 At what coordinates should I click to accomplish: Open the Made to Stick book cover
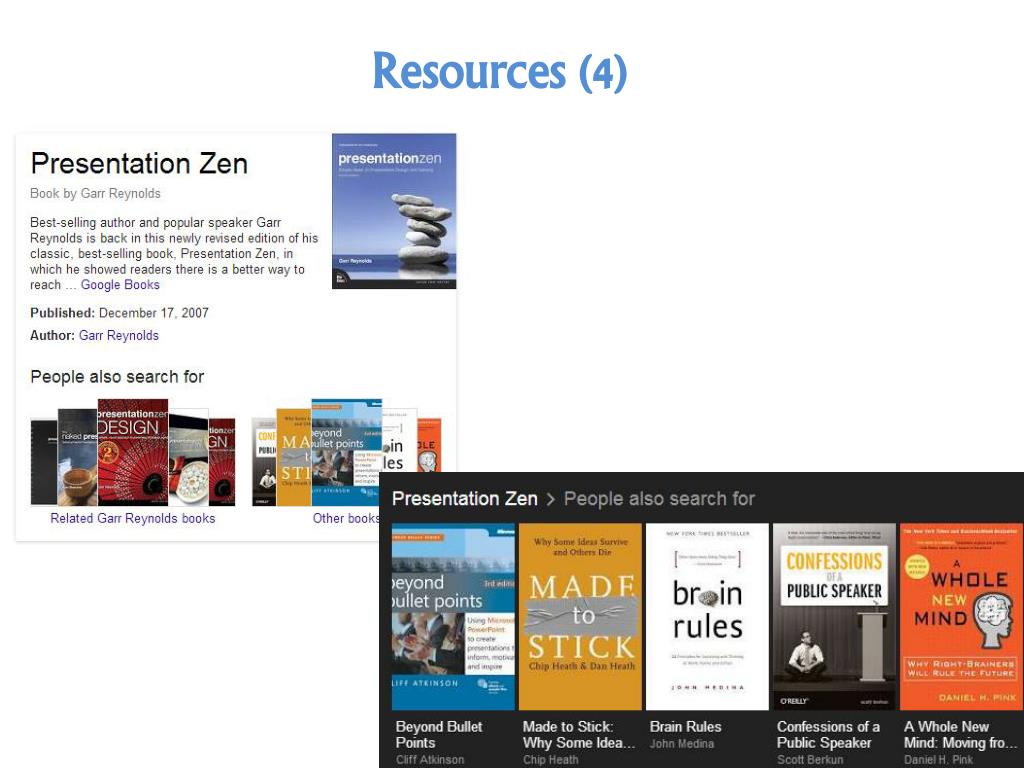pyautogui.click(x=580, y=616)
